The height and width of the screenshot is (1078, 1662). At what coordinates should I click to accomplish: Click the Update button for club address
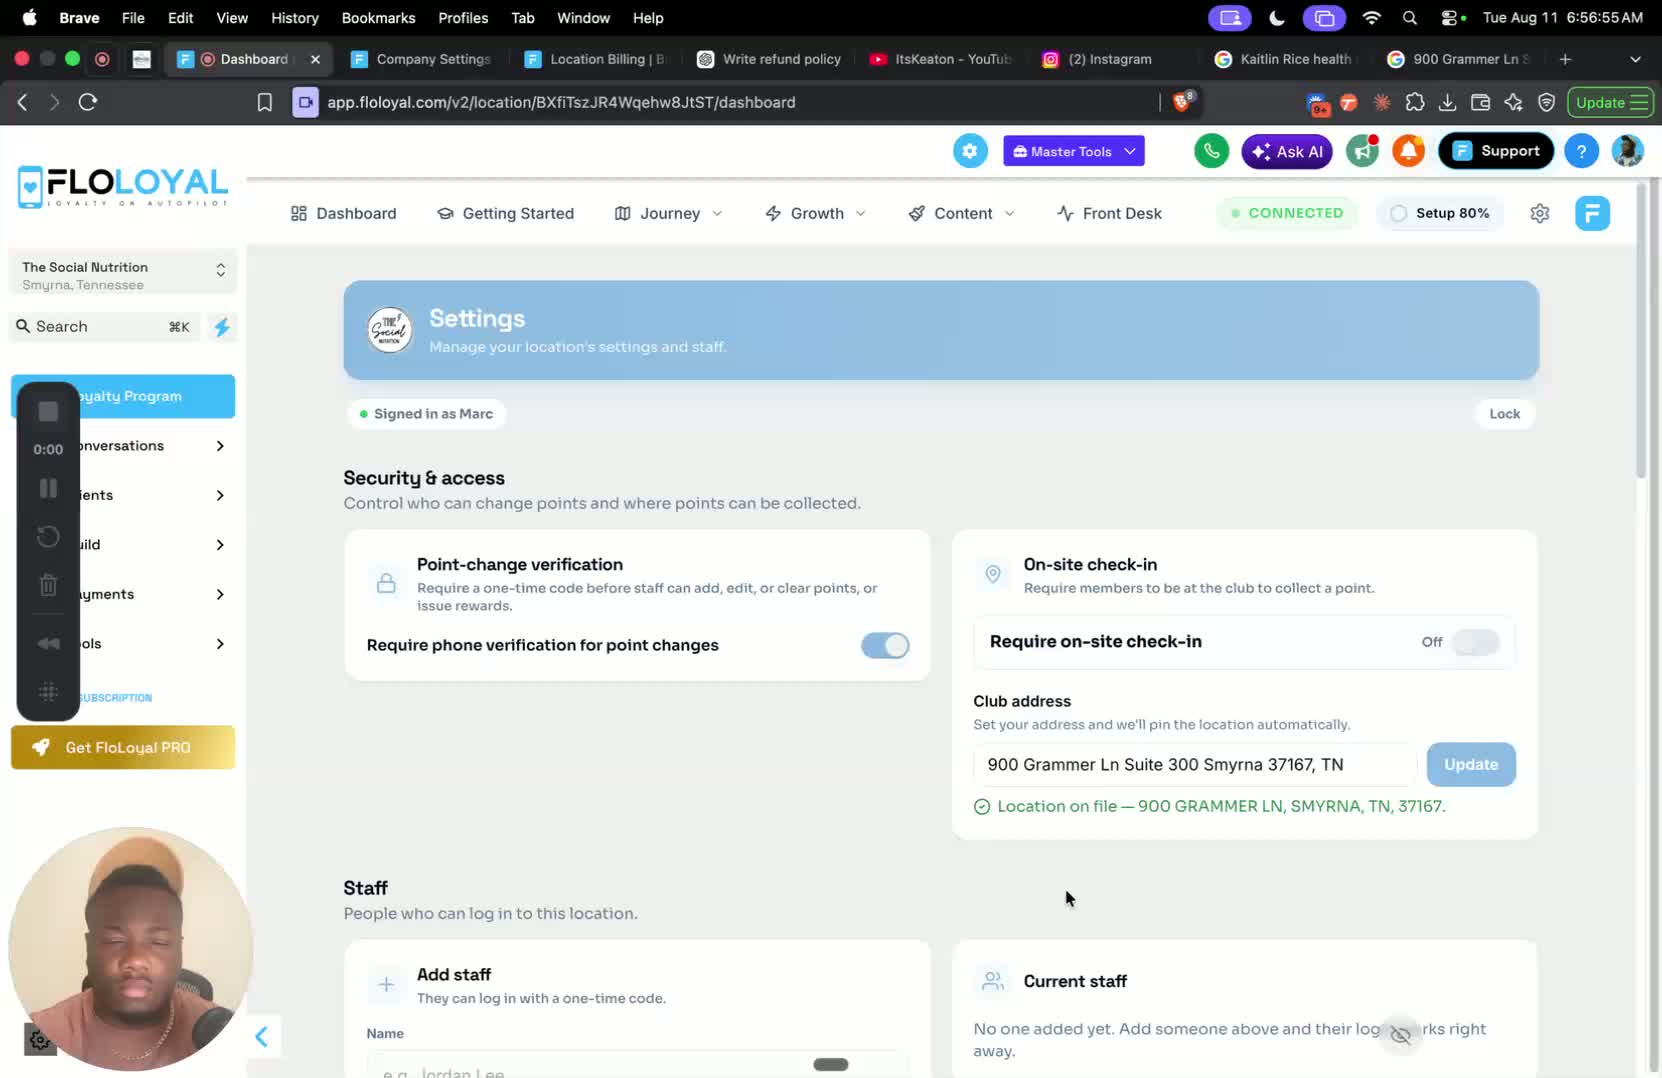coord(1471,765)
